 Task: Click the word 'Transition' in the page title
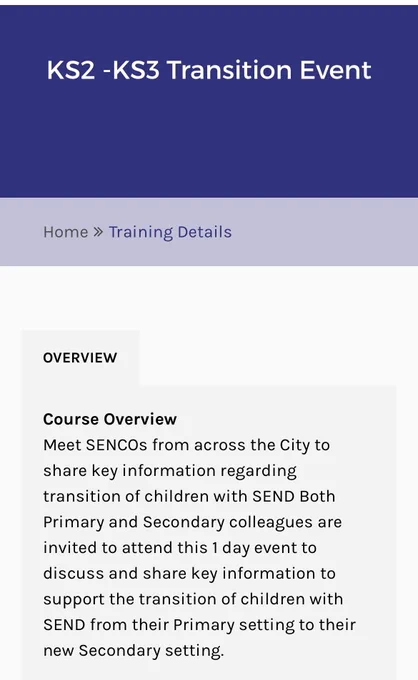(229, 70)
